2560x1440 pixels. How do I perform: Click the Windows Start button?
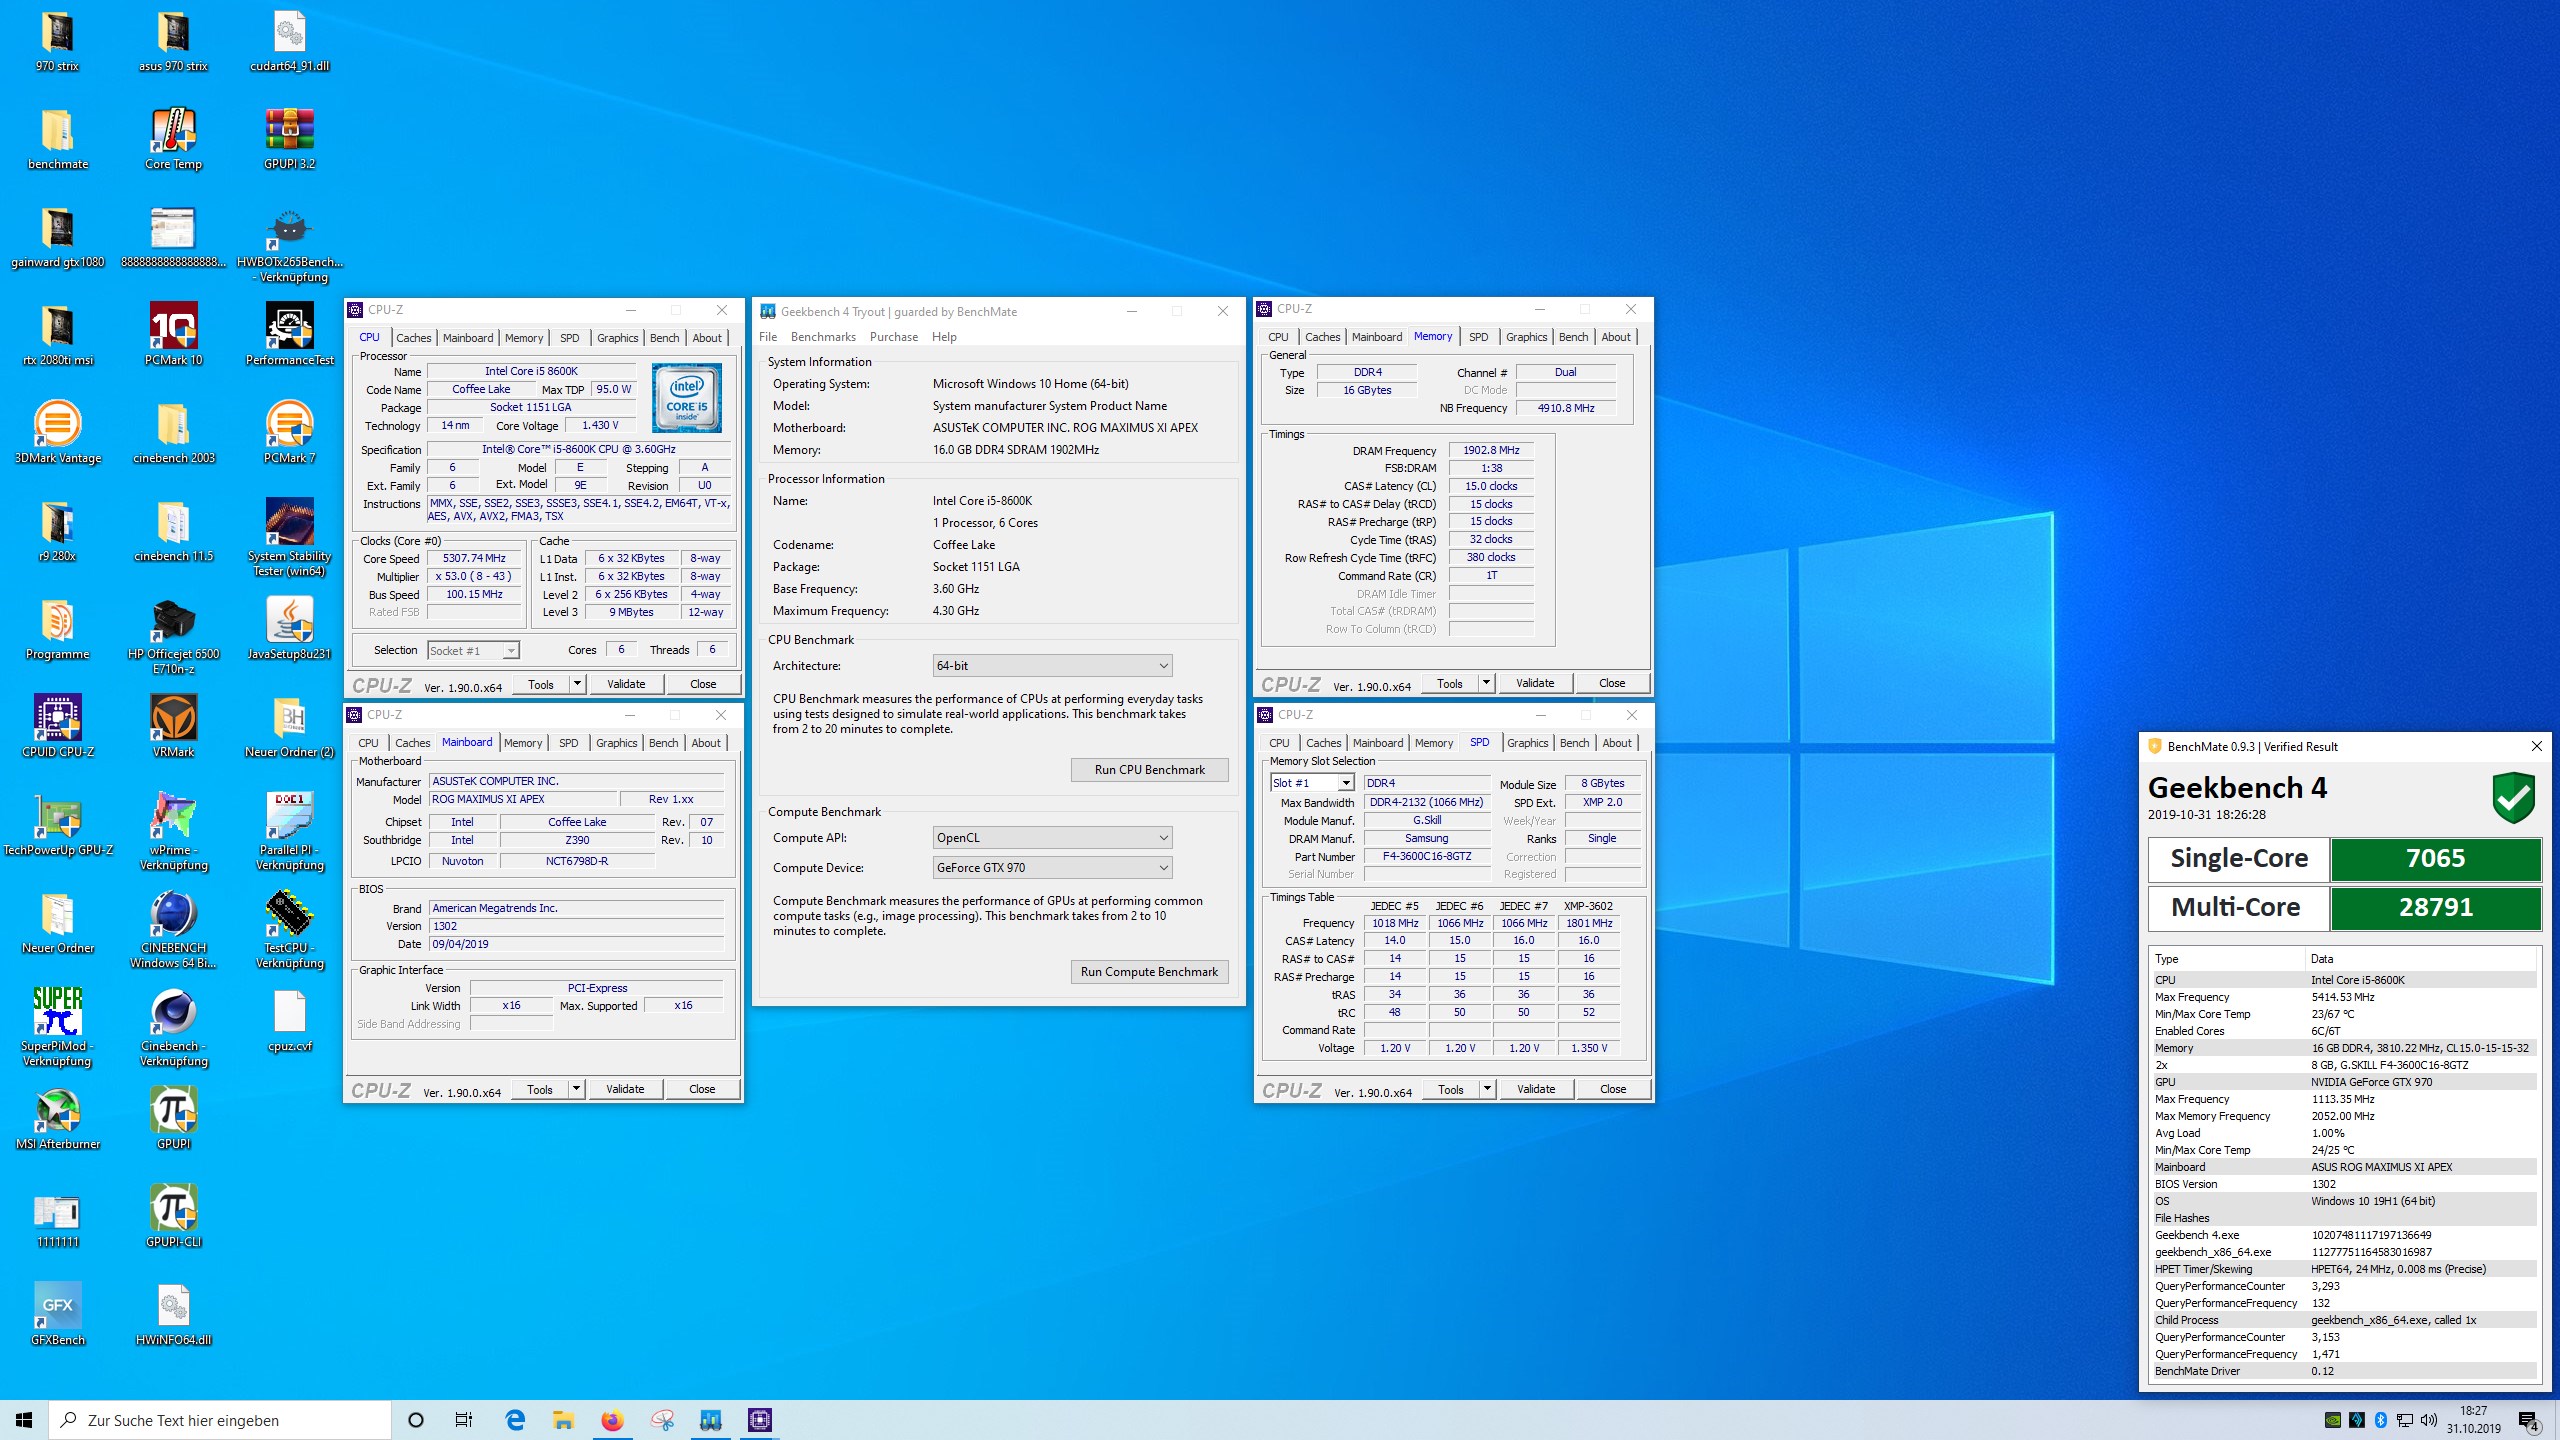pyautogui.click(x=24, y=1420)
